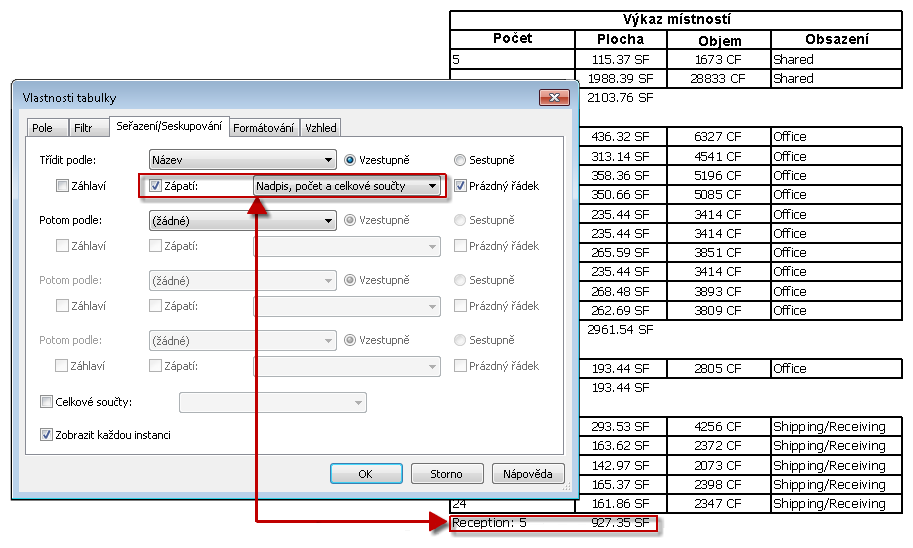
Task: Select the 2073 CF volume cell
Action: click(719, 465)
